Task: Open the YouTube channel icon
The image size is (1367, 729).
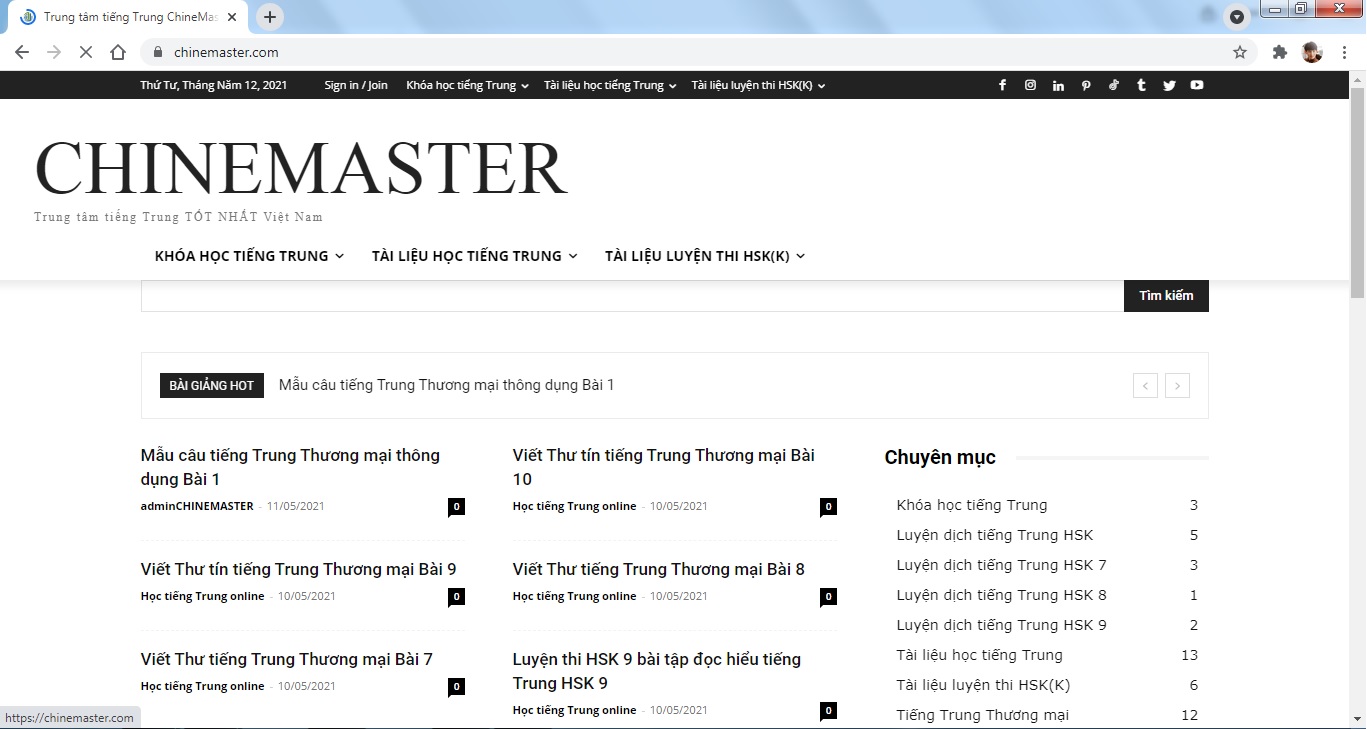Action: coord(1197,85)
